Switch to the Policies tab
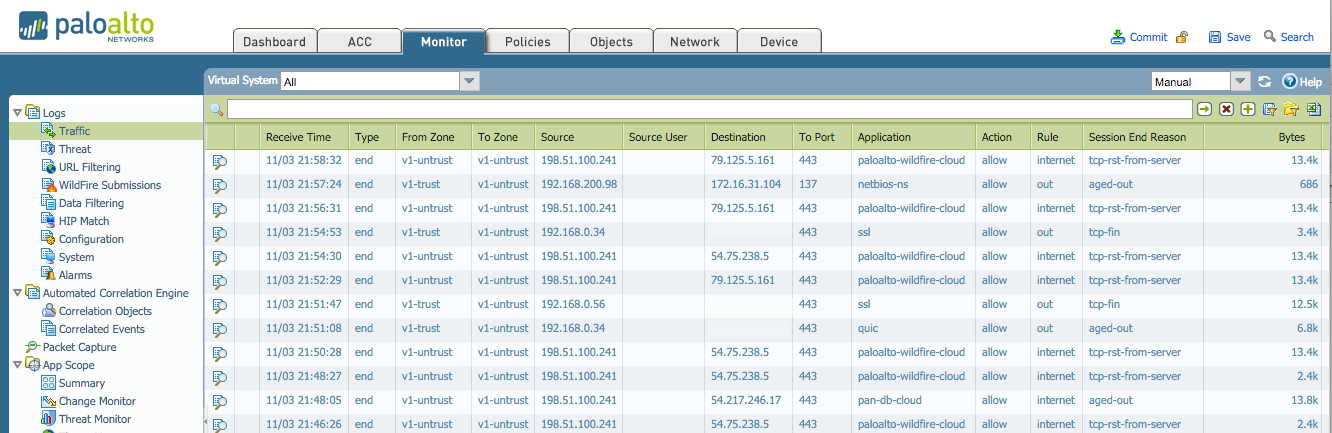Viewport: 1332px width, 433px height. click(527, 41)
